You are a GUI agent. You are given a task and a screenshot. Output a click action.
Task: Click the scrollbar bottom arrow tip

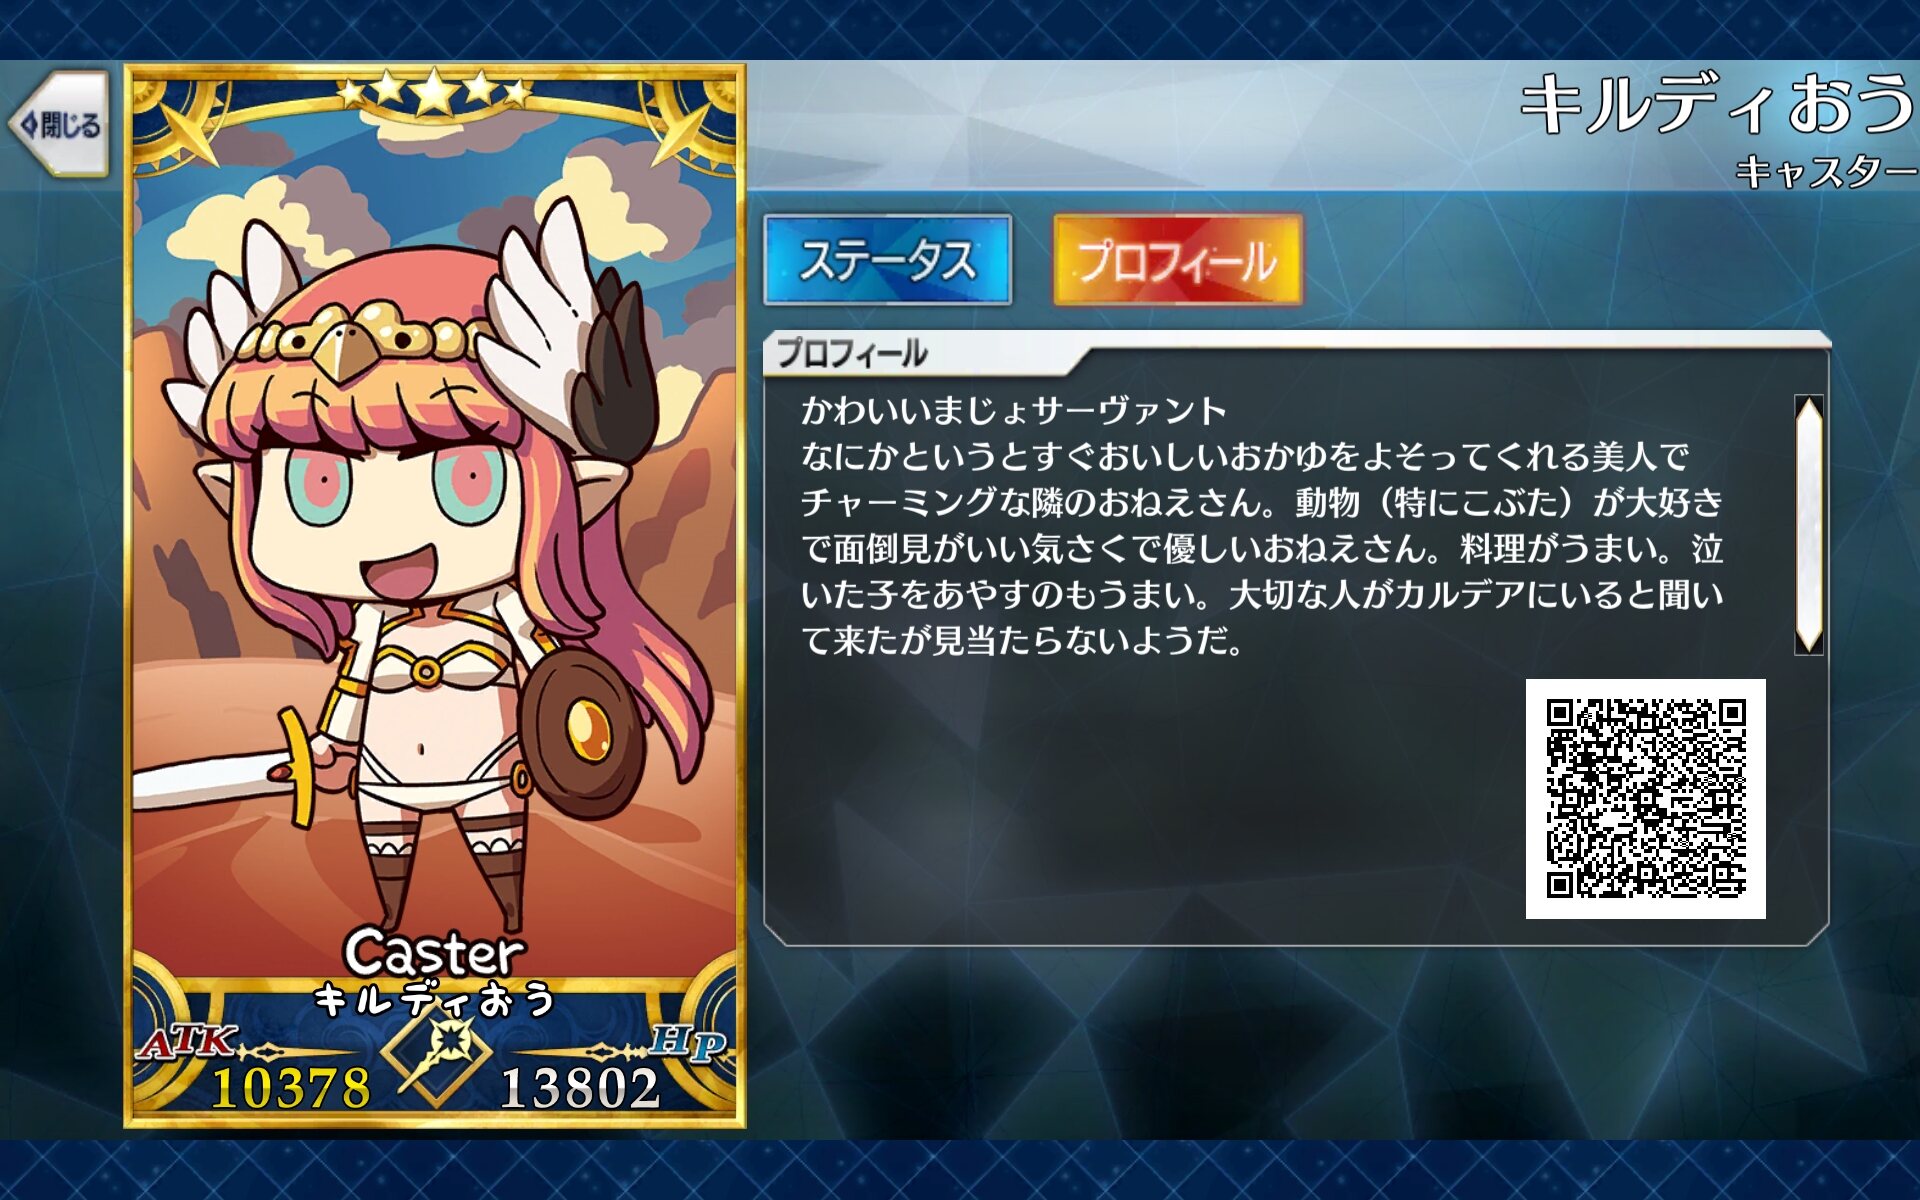click(x=1809, y=645)
